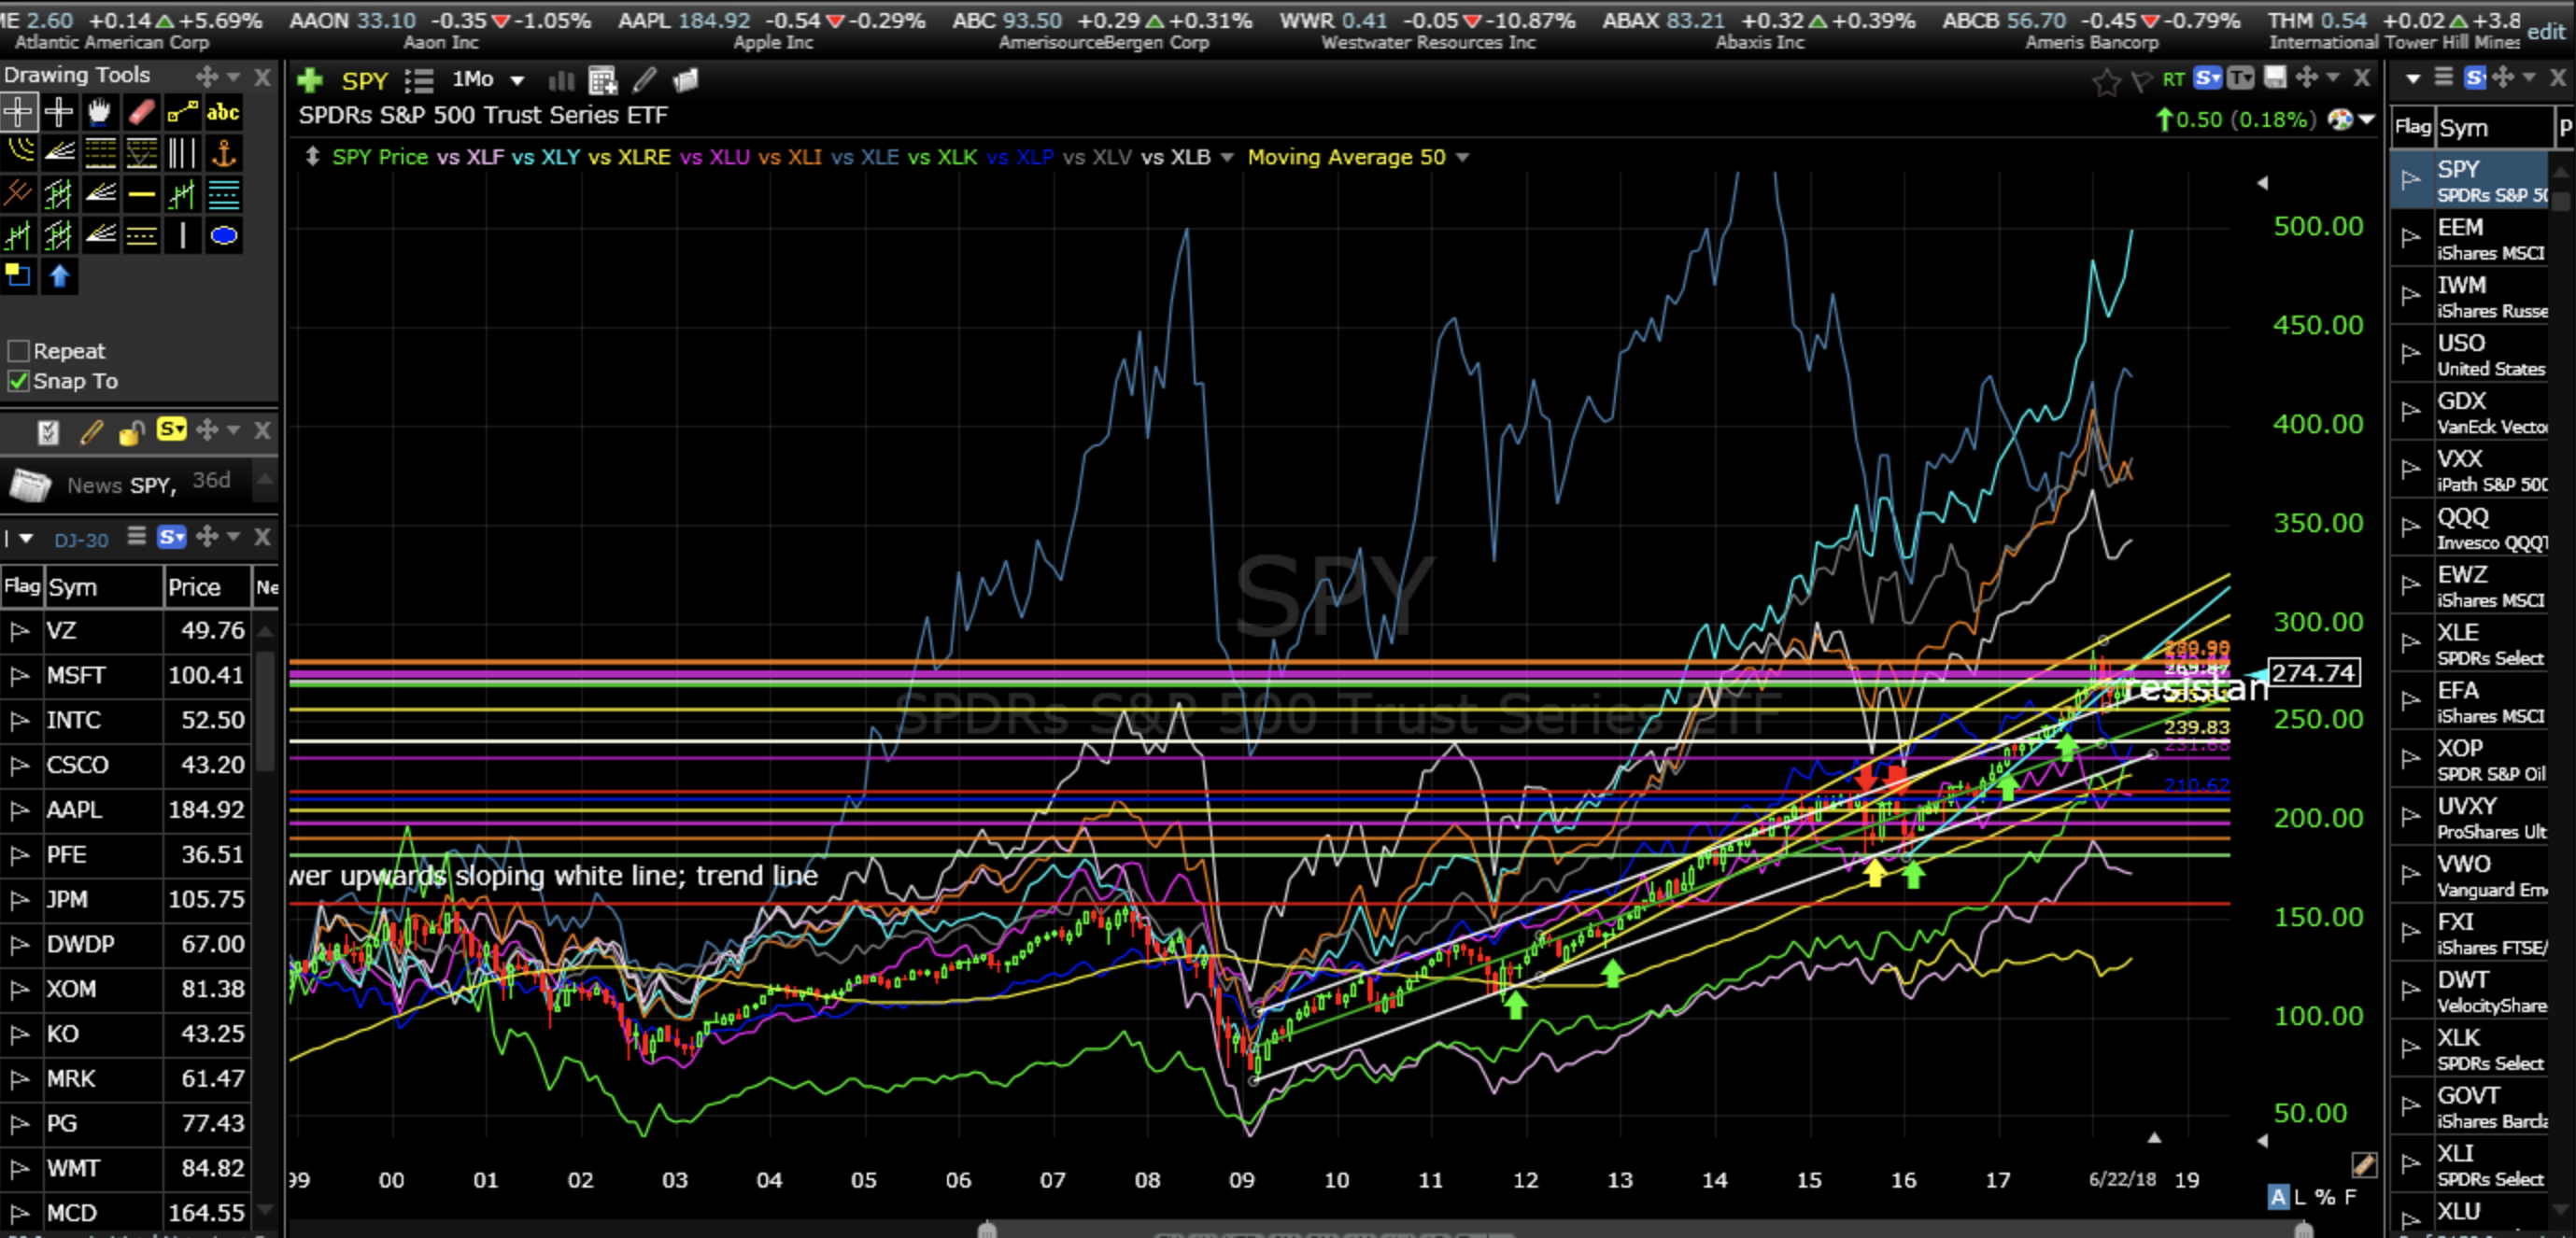The image size is (2576, 1238).
Task: Enable the Repeat checkbox
Action: pos(18,351)
